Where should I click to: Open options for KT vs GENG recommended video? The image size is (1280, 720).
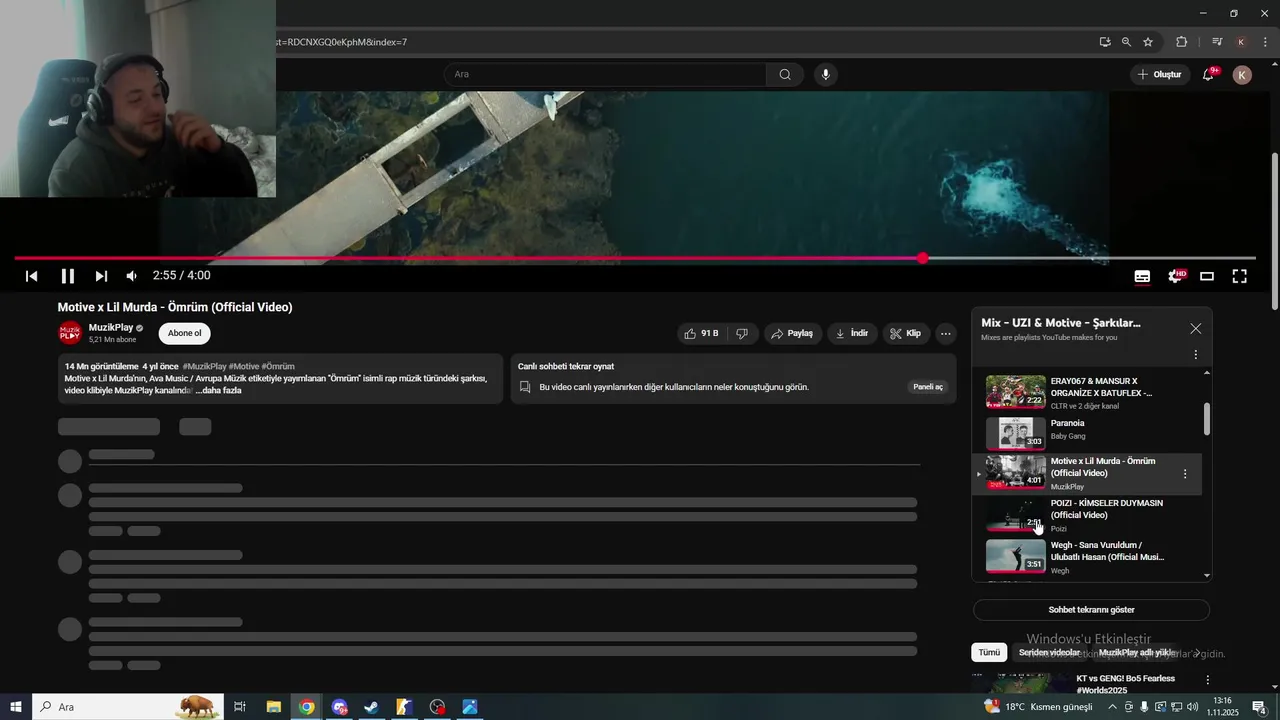pyautogui.click(x=1207, y=680)
